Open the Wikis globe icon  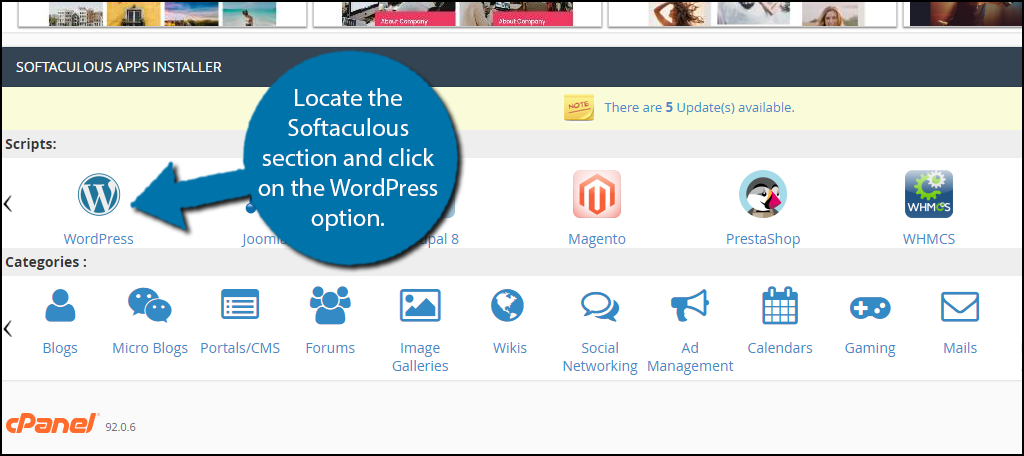(507, 306)
